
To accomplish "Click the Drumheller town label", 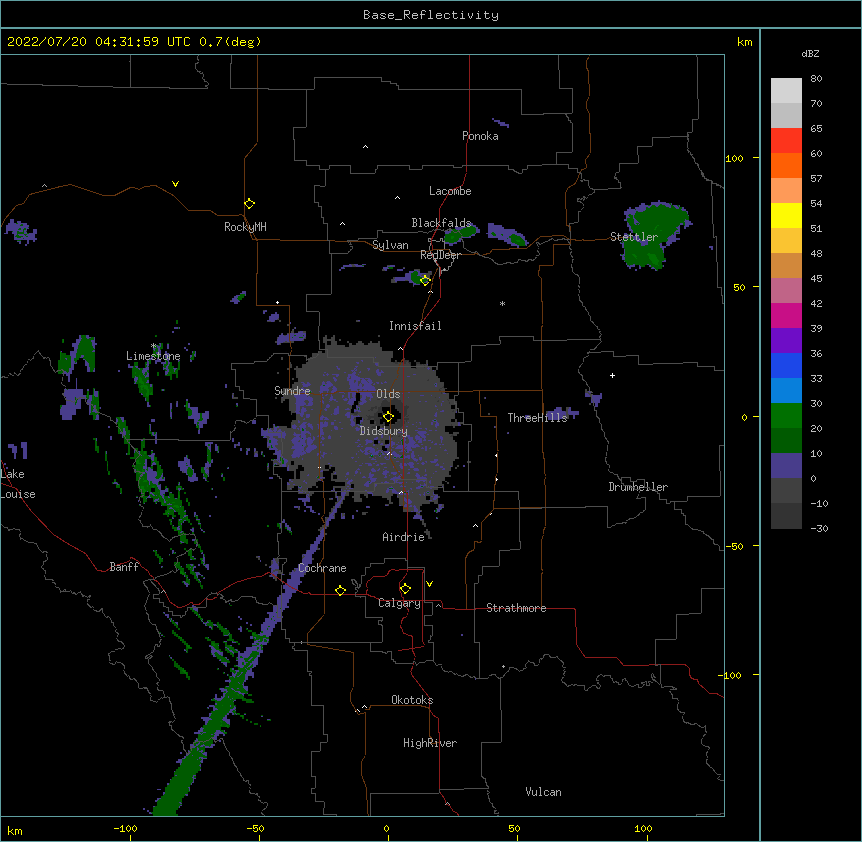I will point(638,487).
